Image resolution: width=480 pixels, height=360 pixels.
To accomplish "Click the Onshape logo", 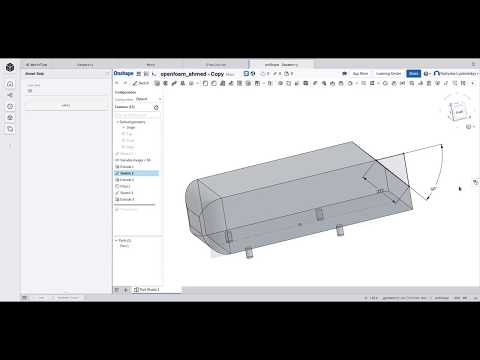I will (x=123, y=73).
